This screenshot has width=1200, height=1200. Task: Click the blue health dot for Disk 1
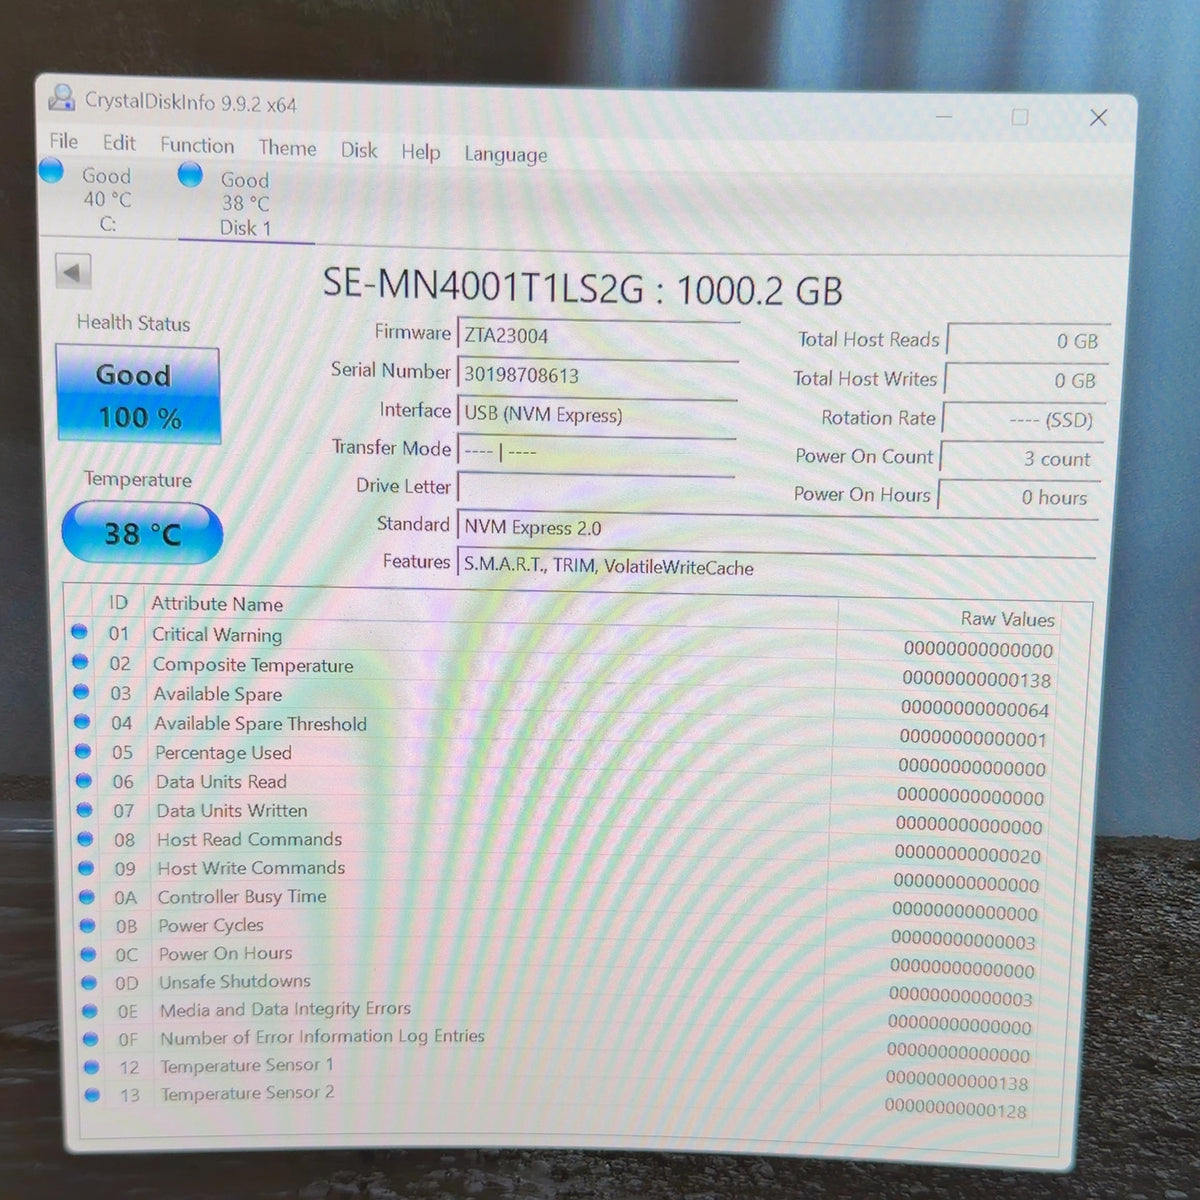click(x=189, y=175)
